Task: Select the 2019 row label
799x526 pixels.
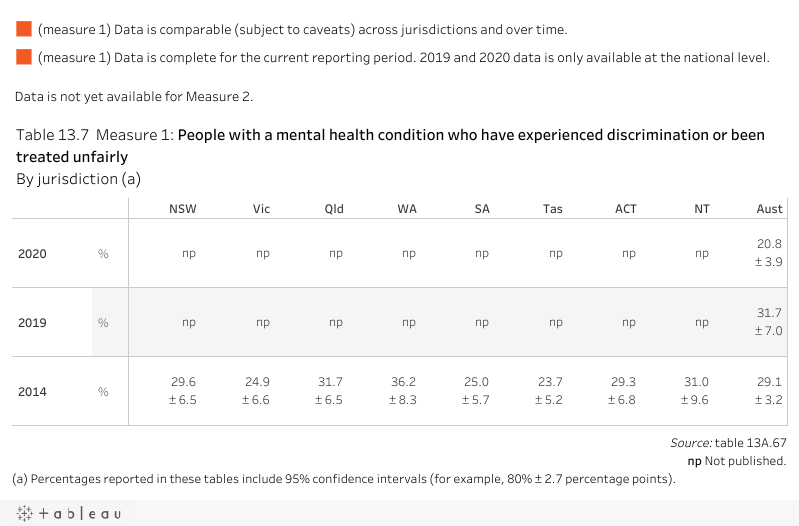Action: tap(32, 323)
